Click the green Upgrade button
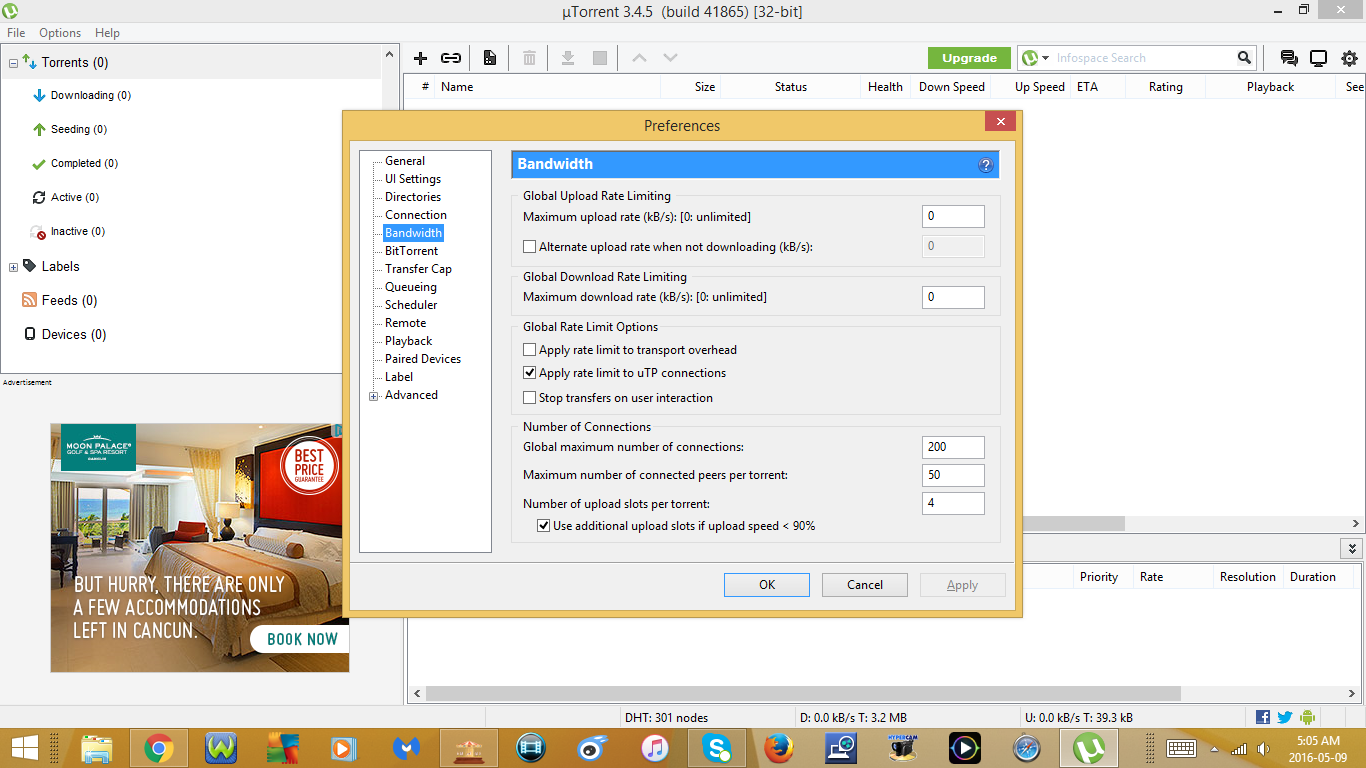The height and width of the screenshot is (768, 1366). pos(969,58)
